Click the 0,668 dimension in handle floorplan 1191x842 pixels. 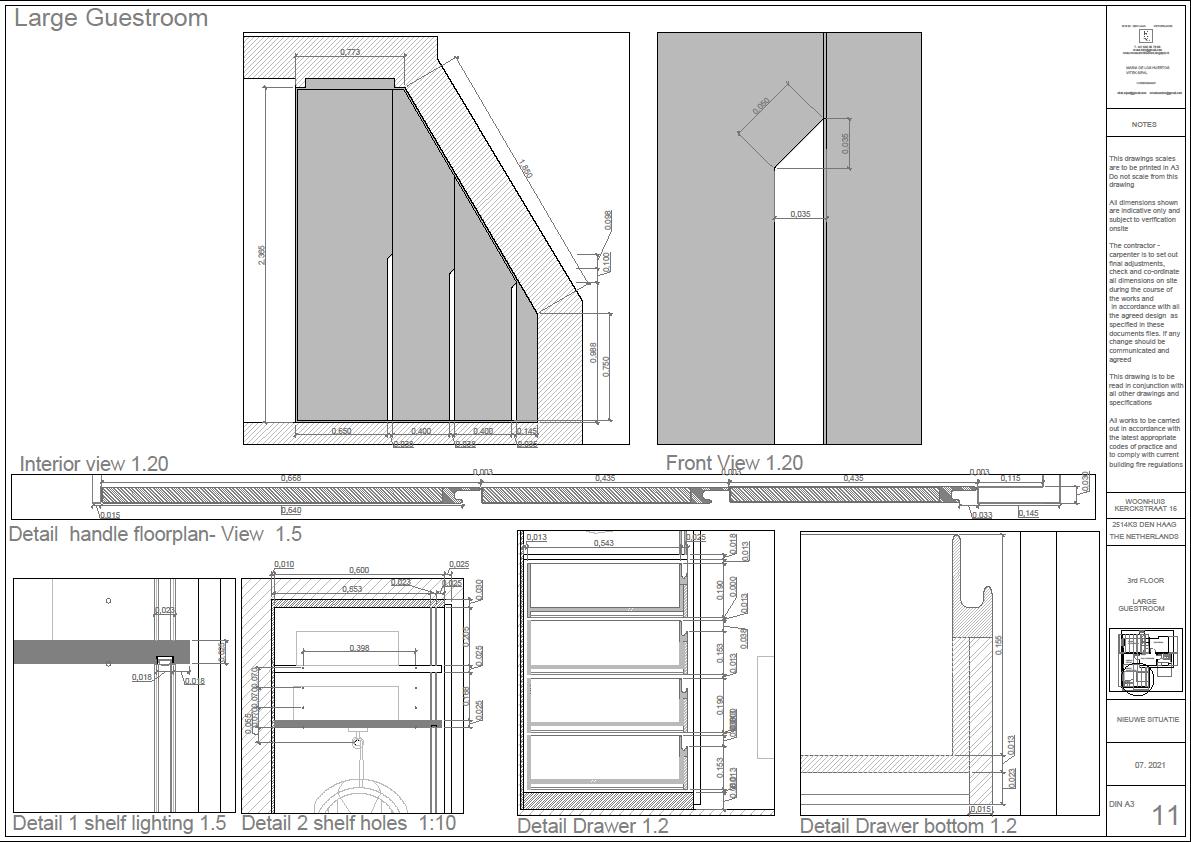(x=291, y=478)
